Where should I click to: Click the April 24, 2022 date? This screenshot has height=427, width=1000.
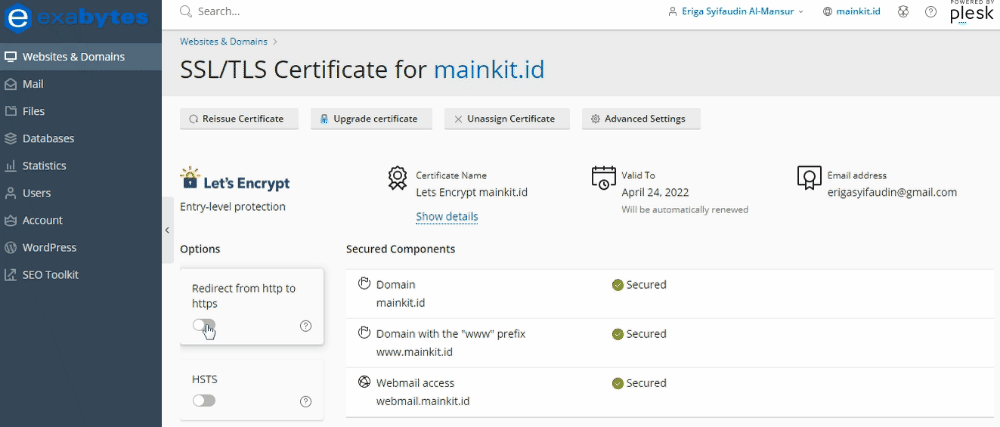[655, 192]
